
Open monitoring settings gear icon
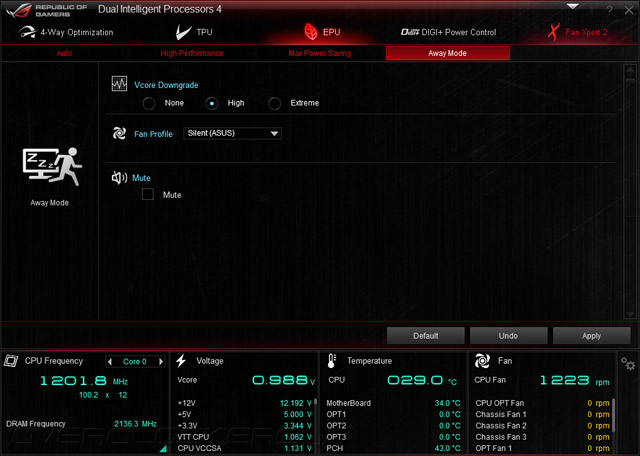[628, 363]
